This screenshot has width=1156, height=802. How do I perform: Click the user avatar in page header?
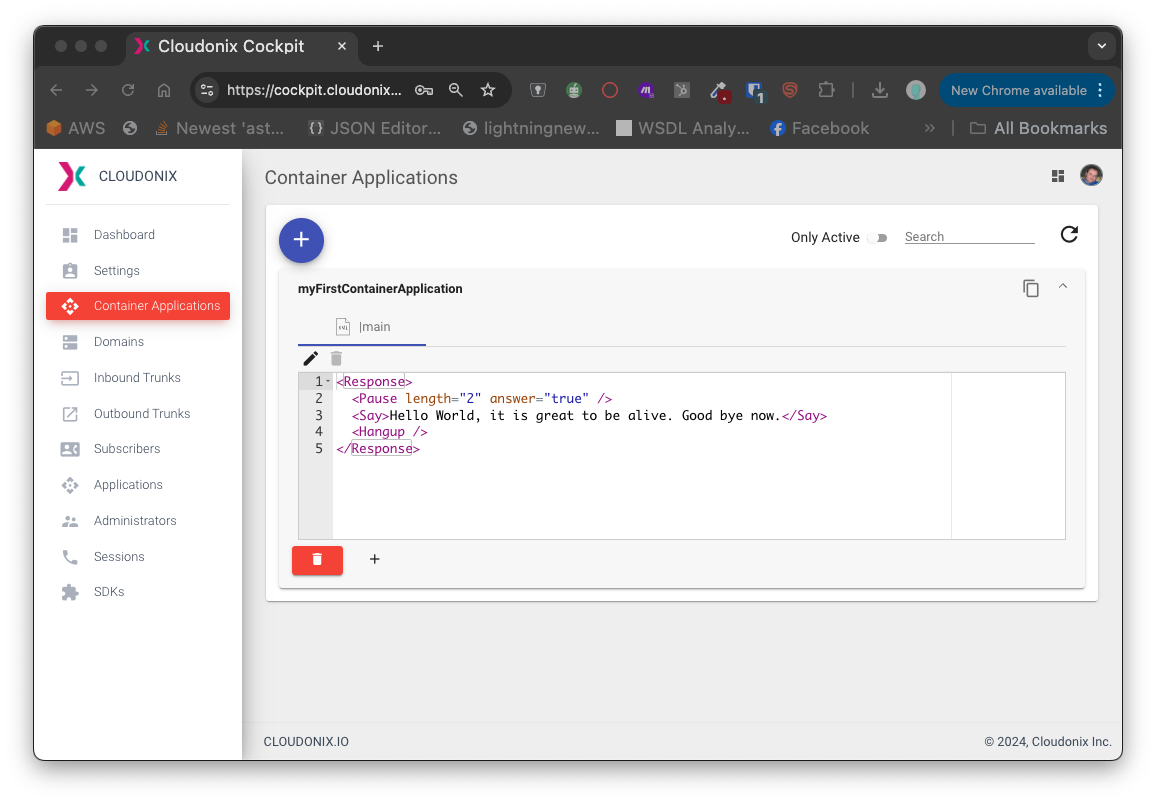[1091, 176]
